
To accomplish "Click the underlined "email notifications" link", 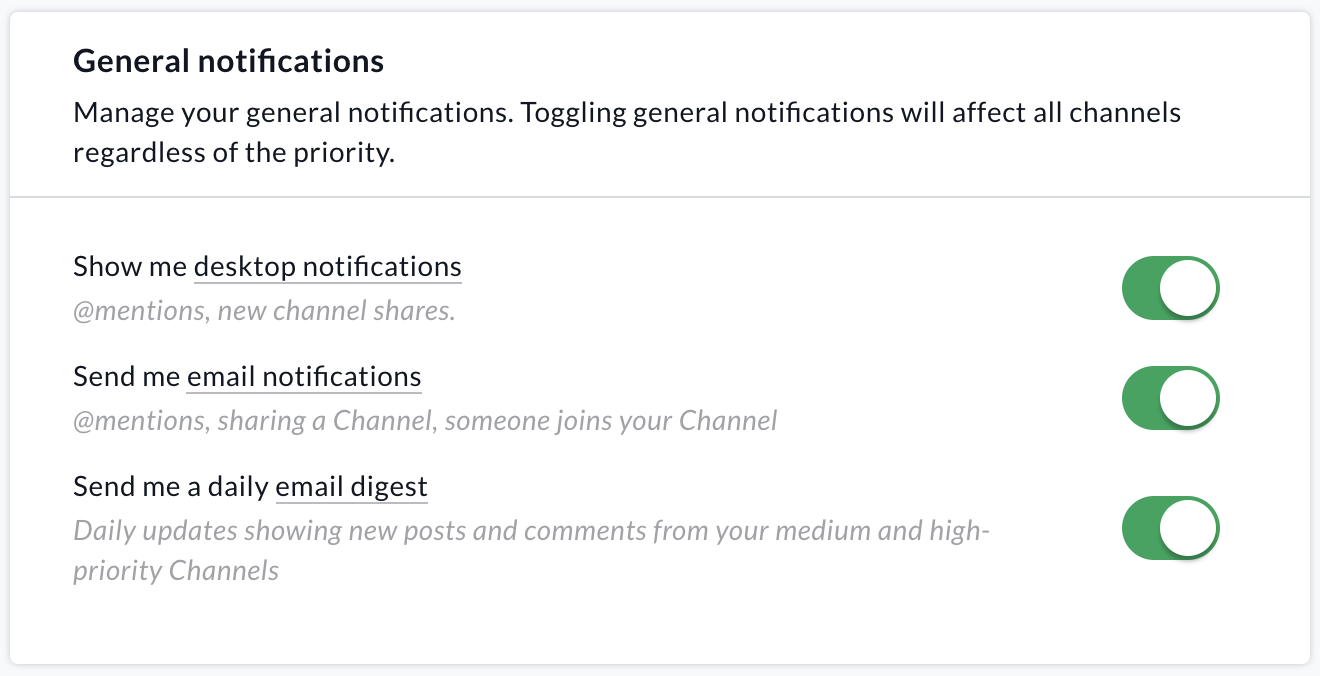I will tap(304, 377).
